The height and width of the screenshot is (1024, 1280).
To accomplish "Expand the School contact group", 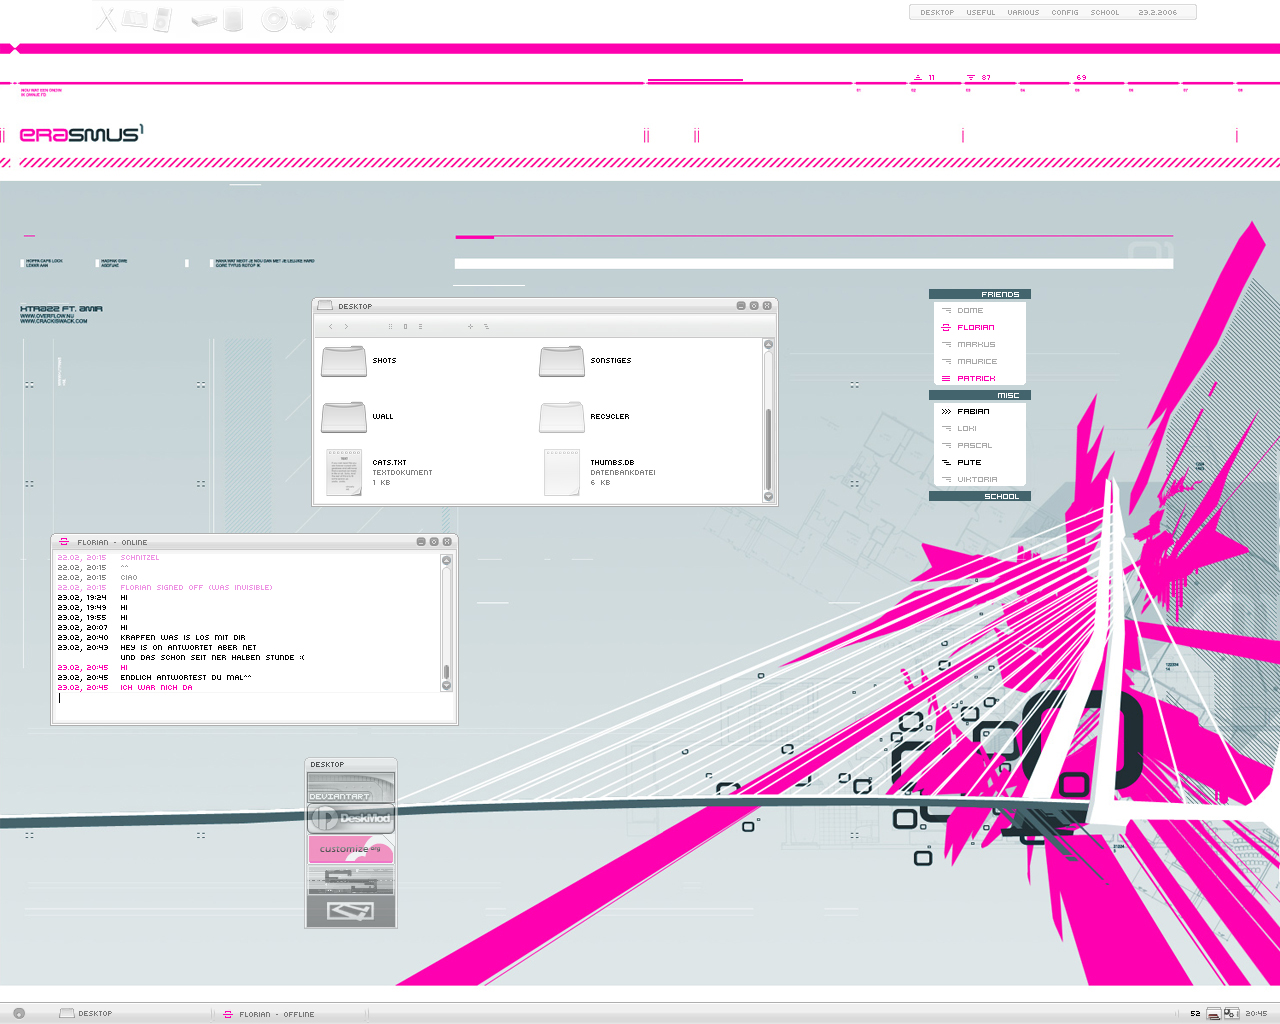I will [980, 496].
